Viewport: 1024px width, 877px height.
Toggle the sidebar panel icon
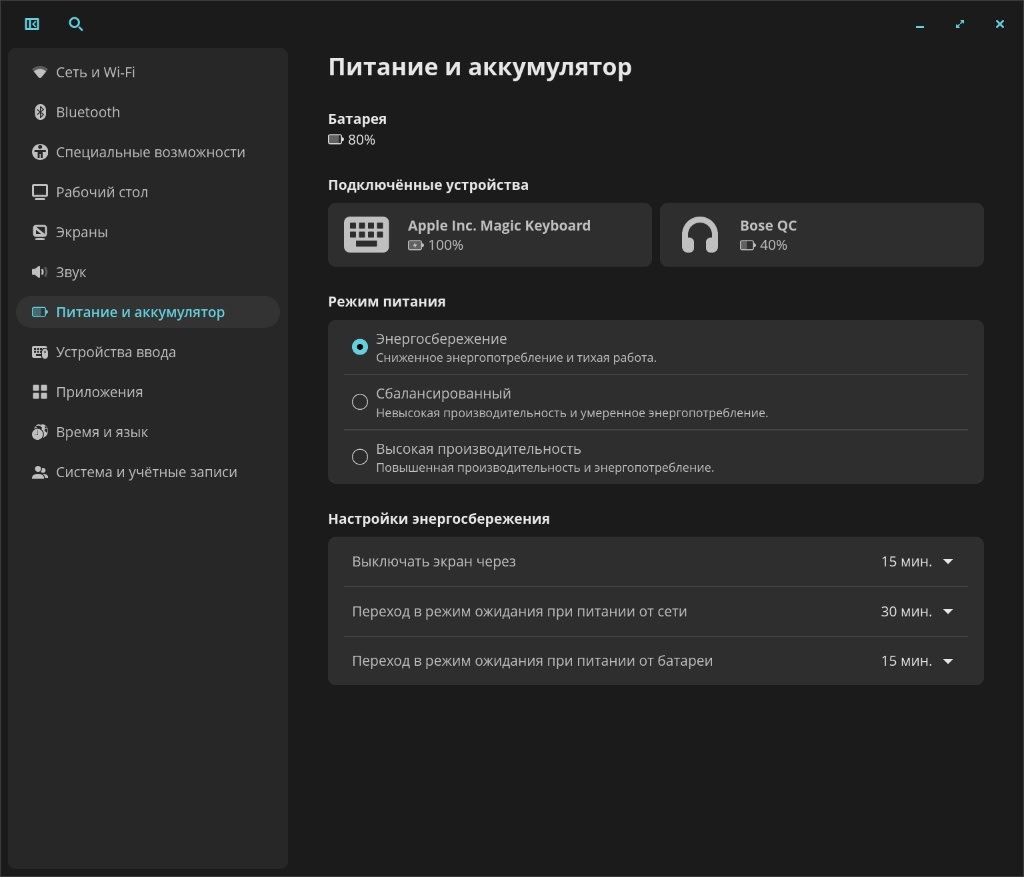[x=32, y=24]
